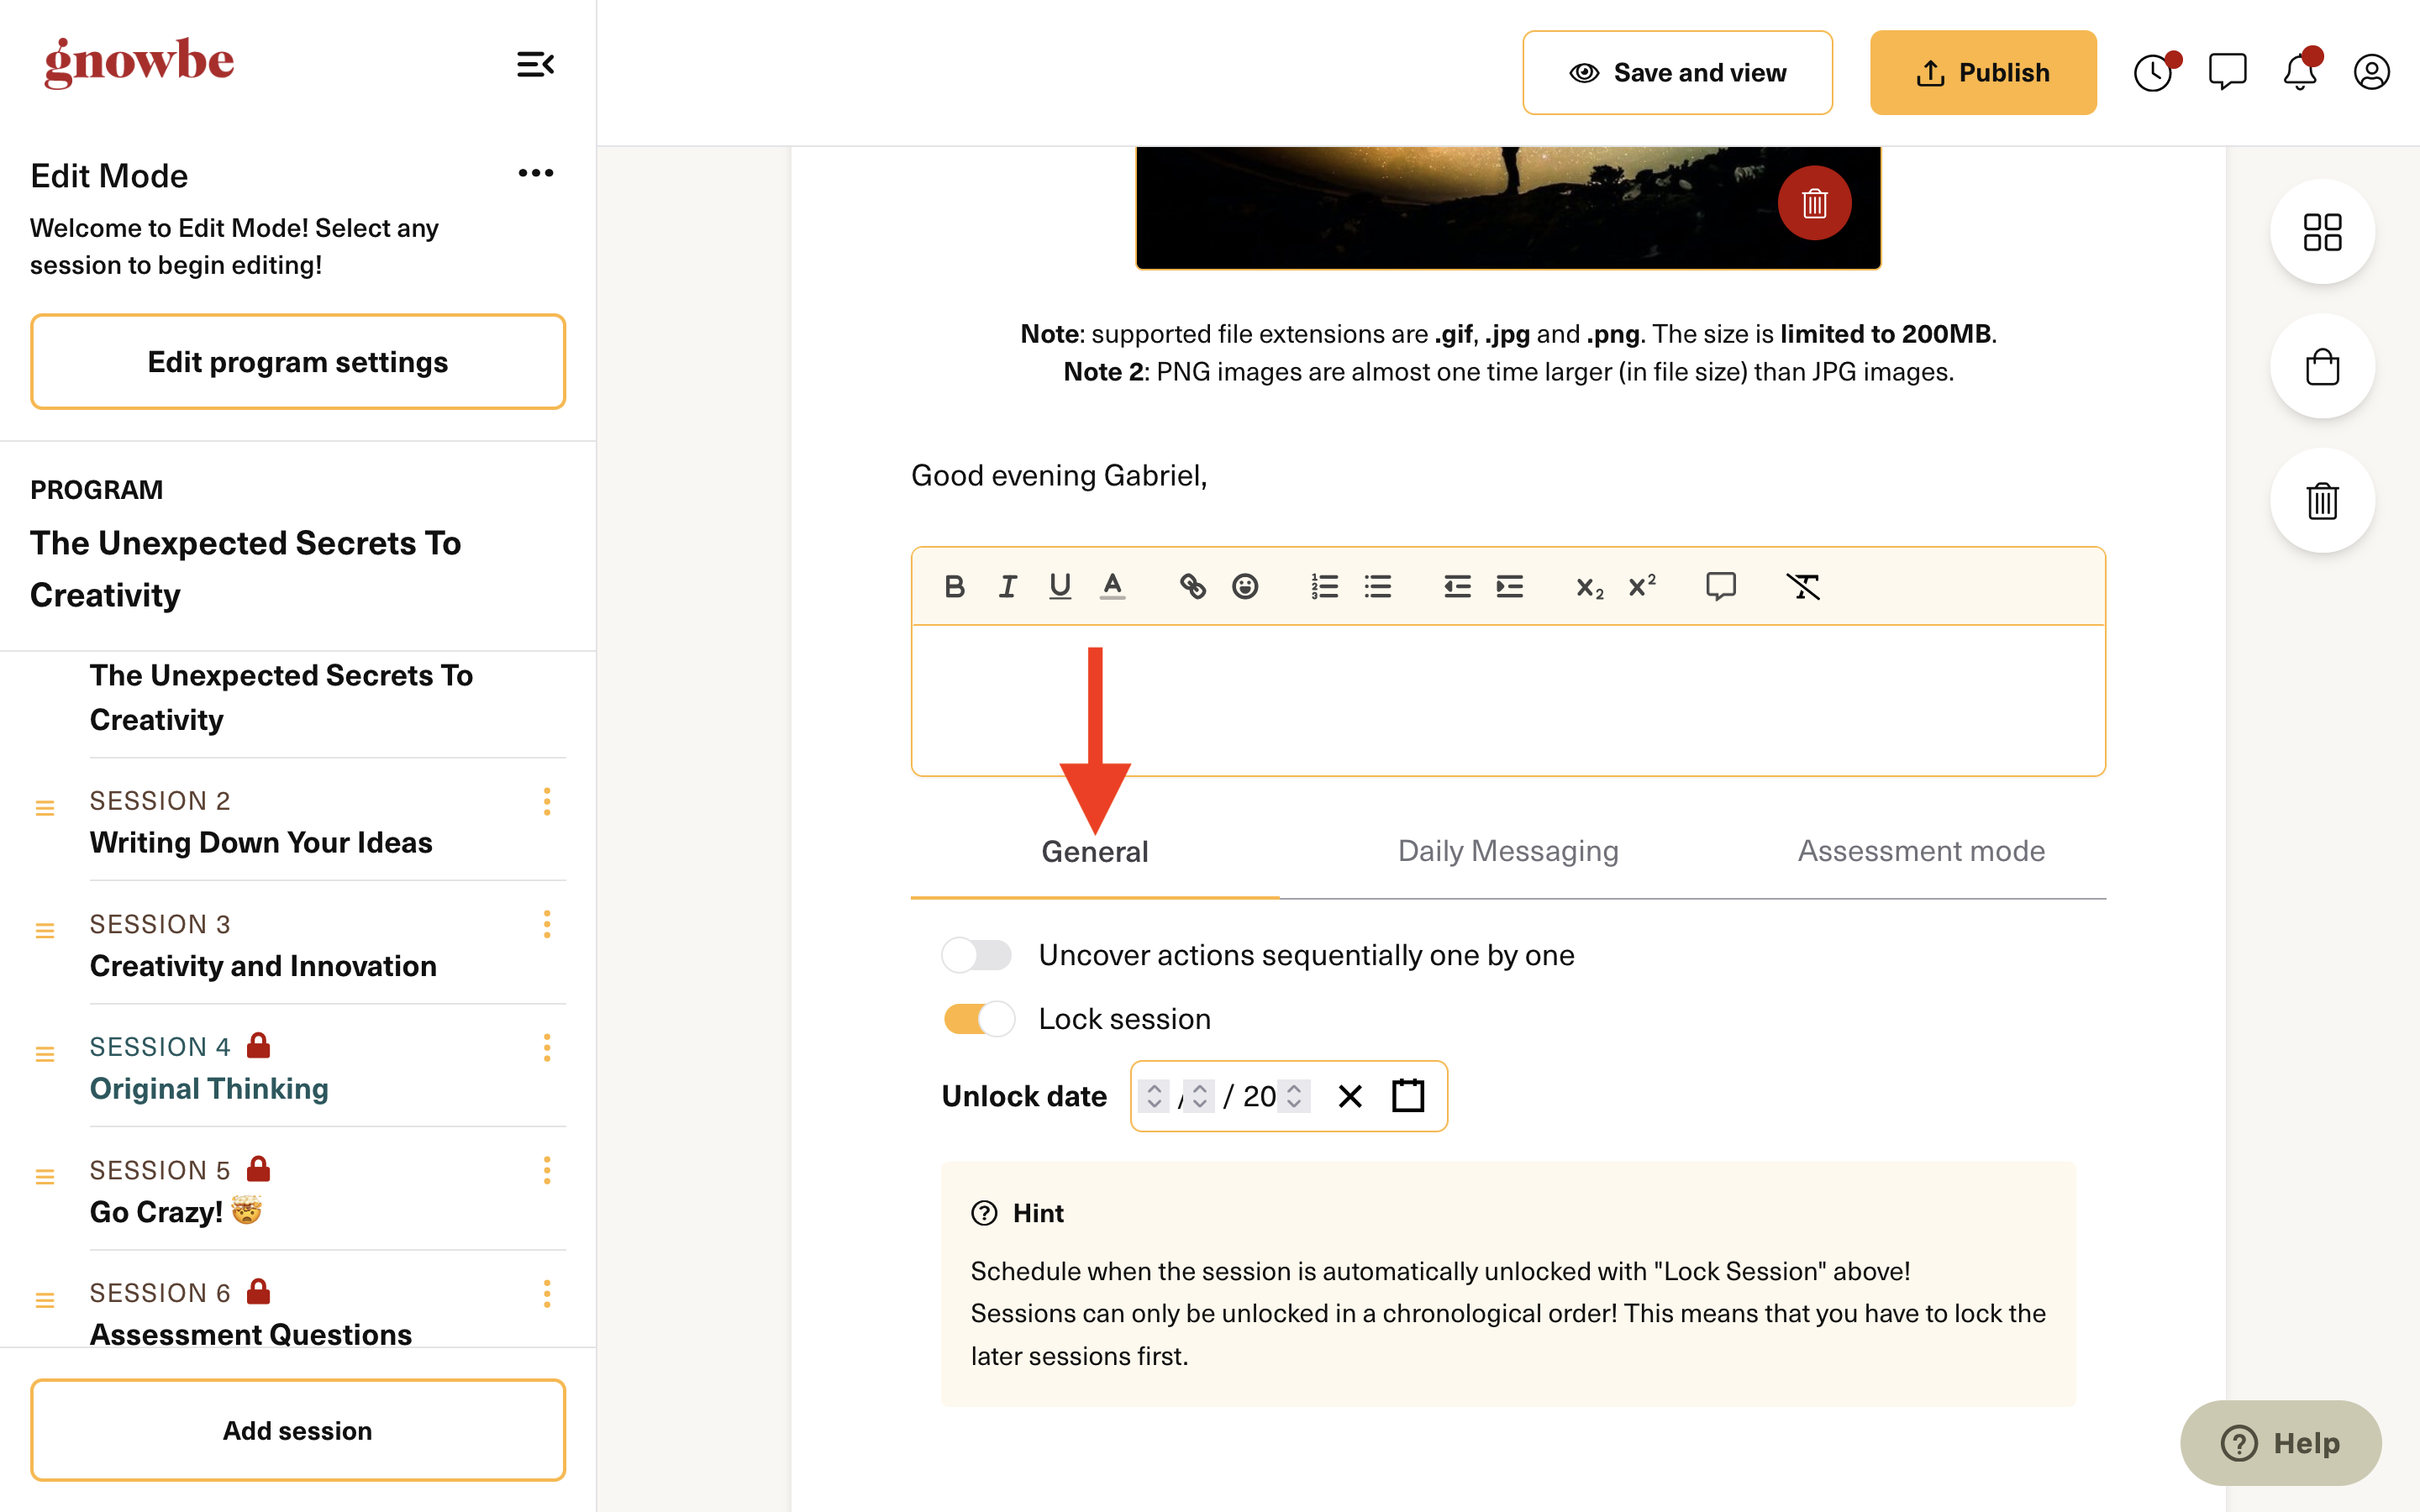Open the calendar picker for unlock date
This screenshot has width=2420, height=1512.
(1408, 1095)
